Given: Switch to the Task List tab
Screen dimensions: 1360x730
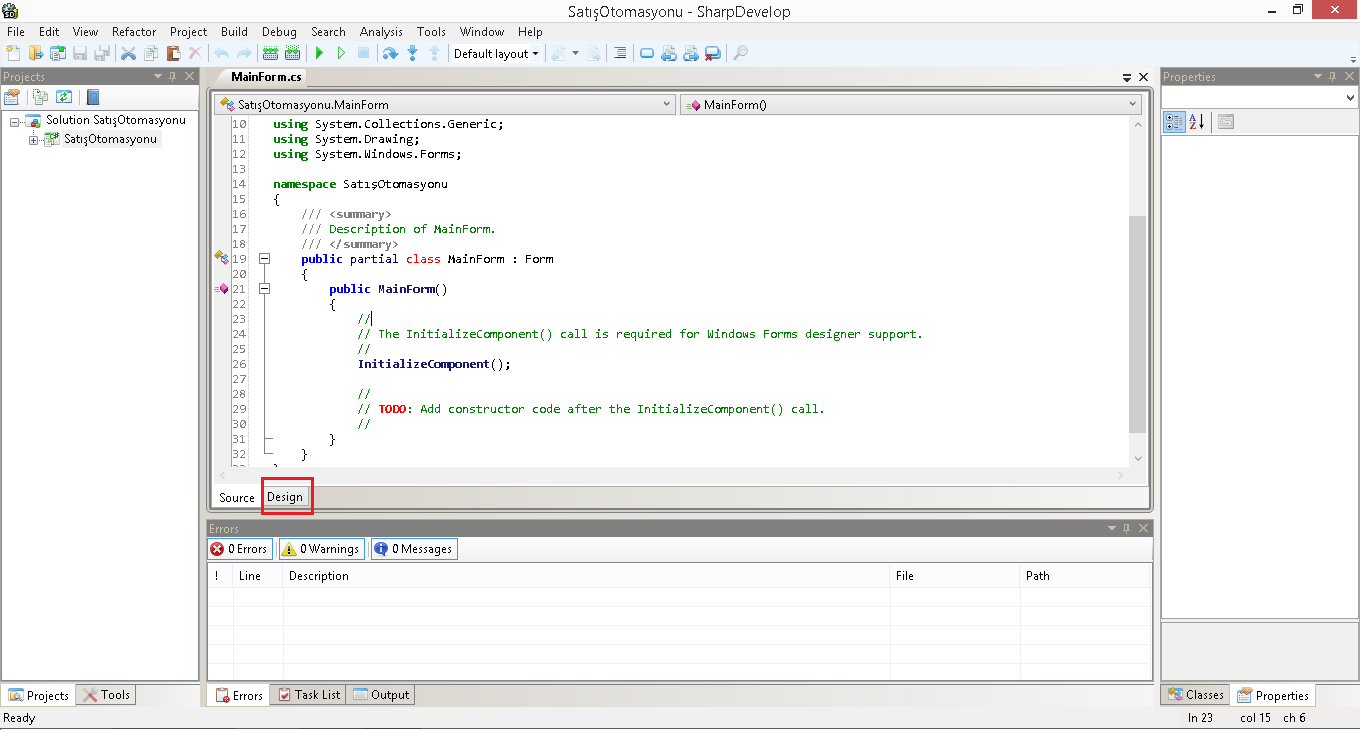Looking at the screenshot, I should tap(308, 695).
